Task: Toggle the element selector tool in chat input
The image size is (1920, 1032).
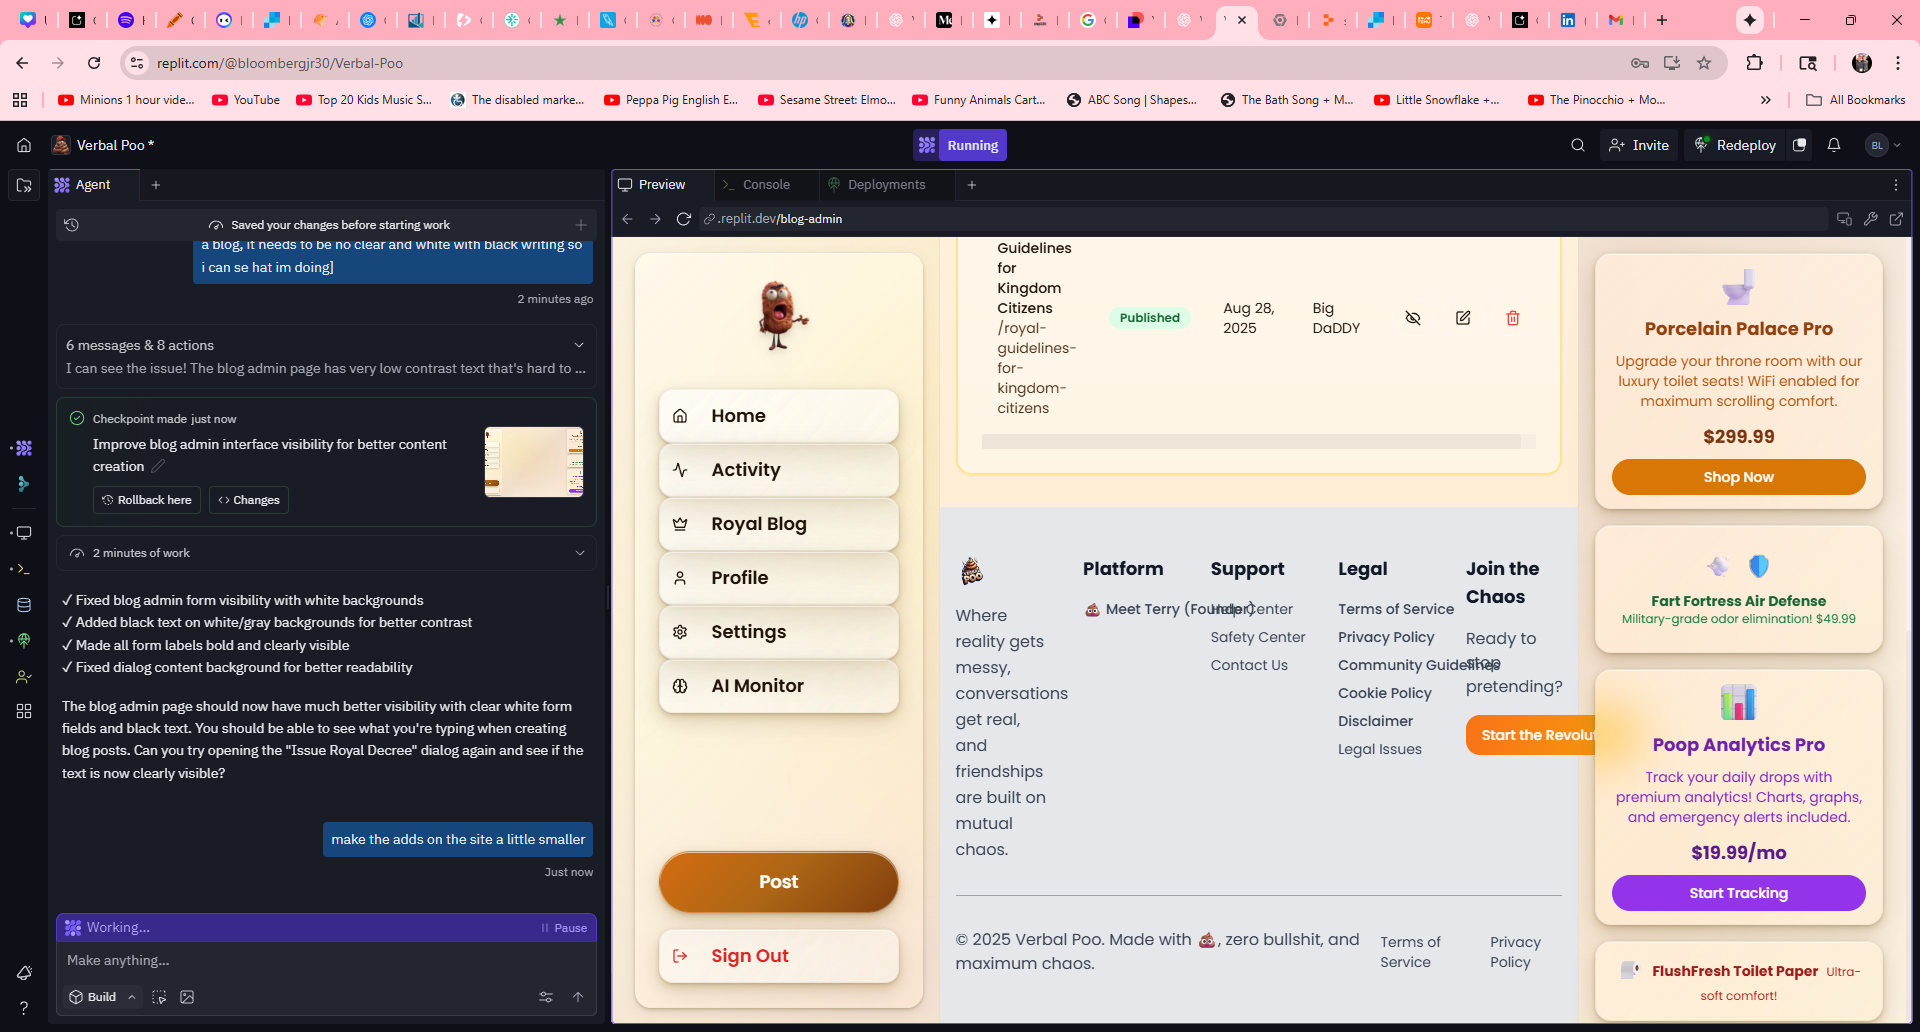Action: pyautogui.click(x=159, y=997)
